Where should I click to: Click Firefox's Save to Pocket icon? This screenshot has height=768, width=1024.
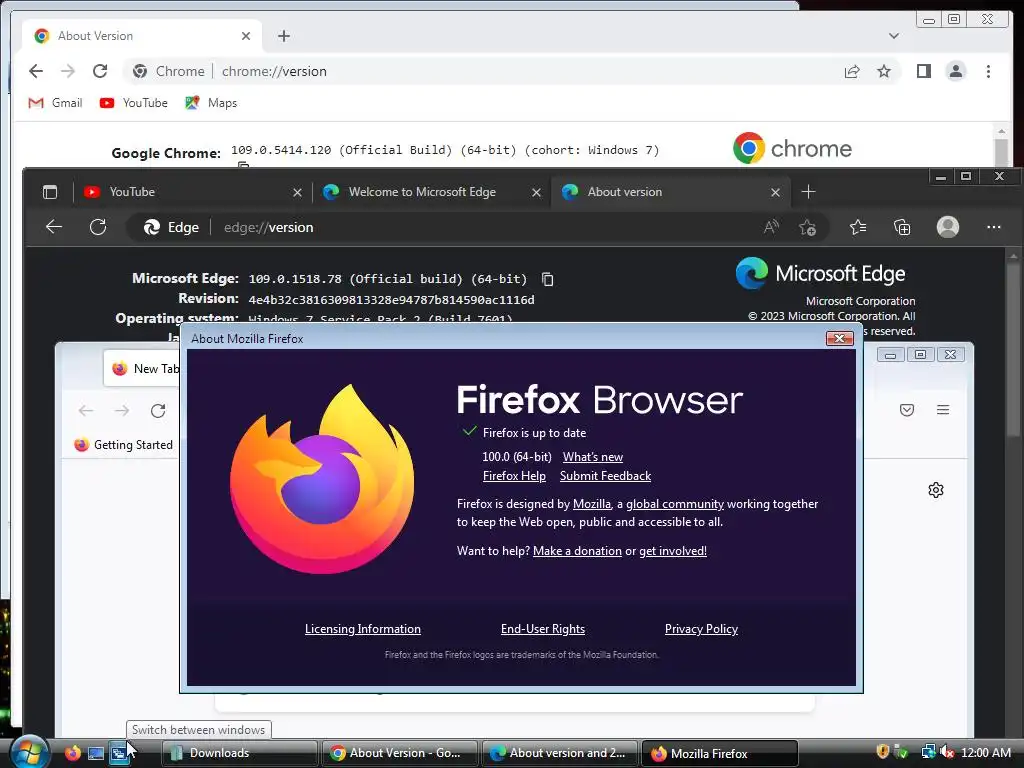(x=906, y=410)
